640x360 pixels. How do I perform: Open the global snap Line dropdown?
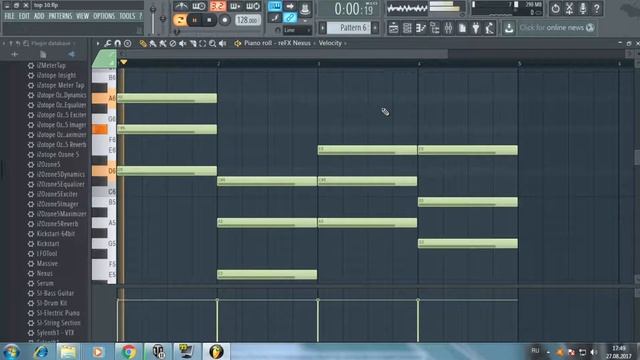pos(297,30)
